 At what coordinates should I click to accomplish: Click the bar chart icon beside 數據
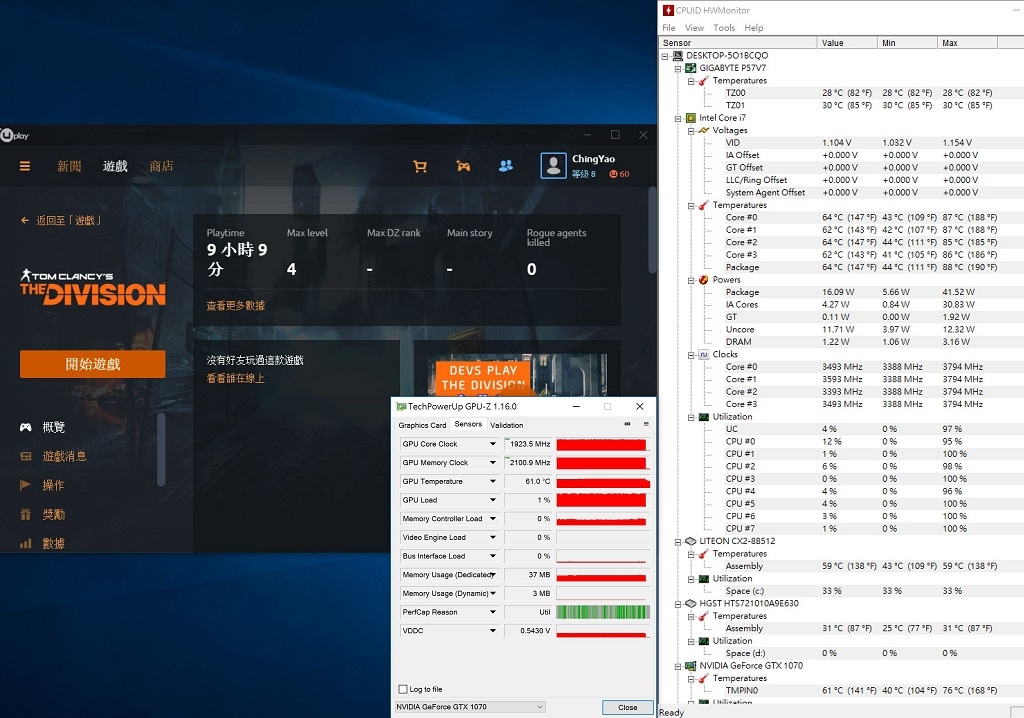click(x=25, y=543)
